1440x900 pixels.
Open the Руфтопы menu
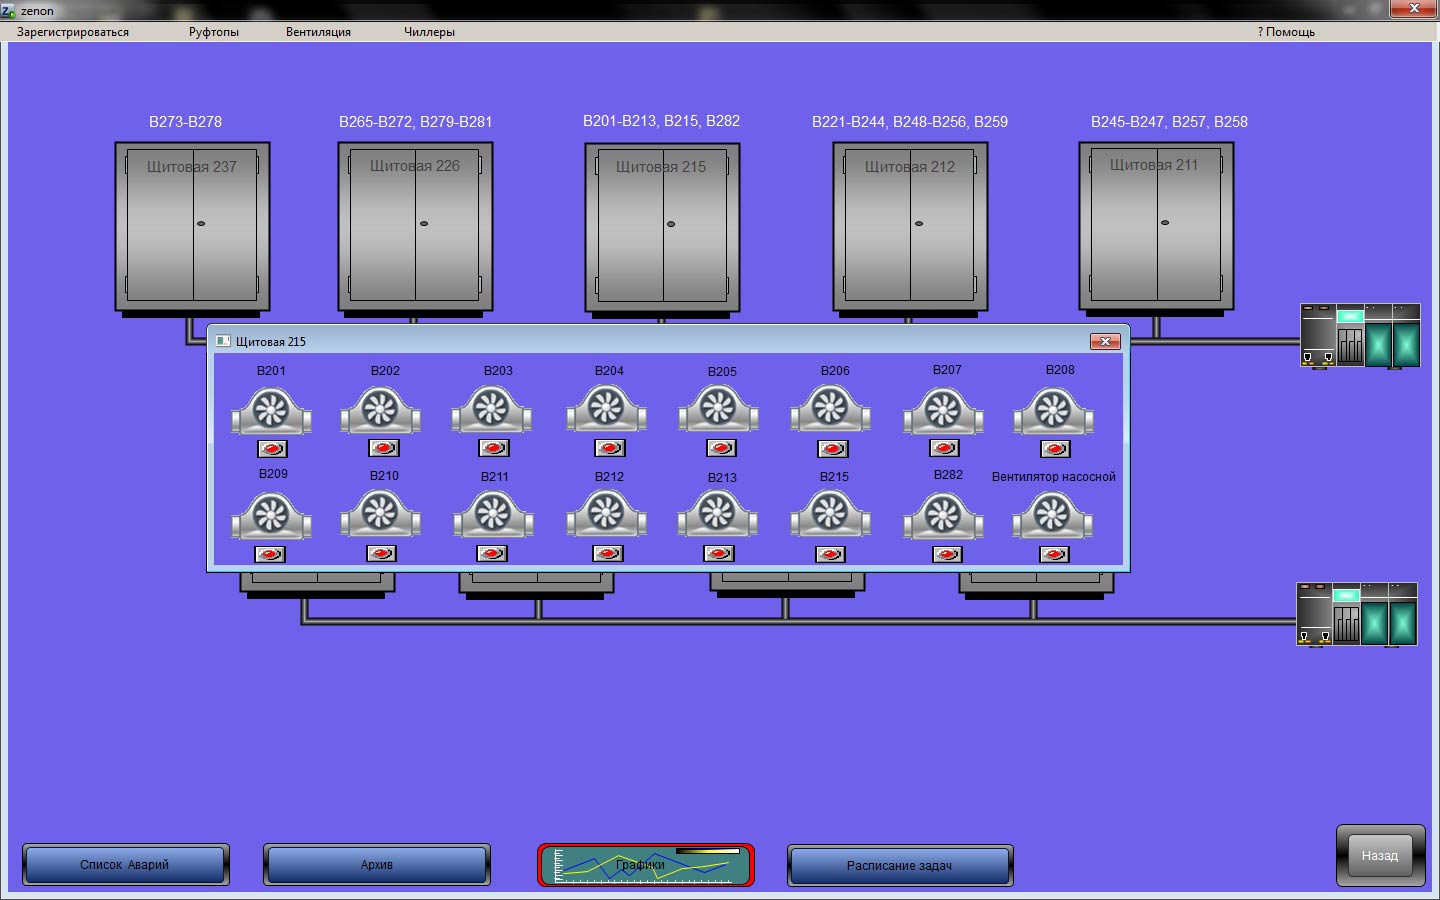pos(214,32)
